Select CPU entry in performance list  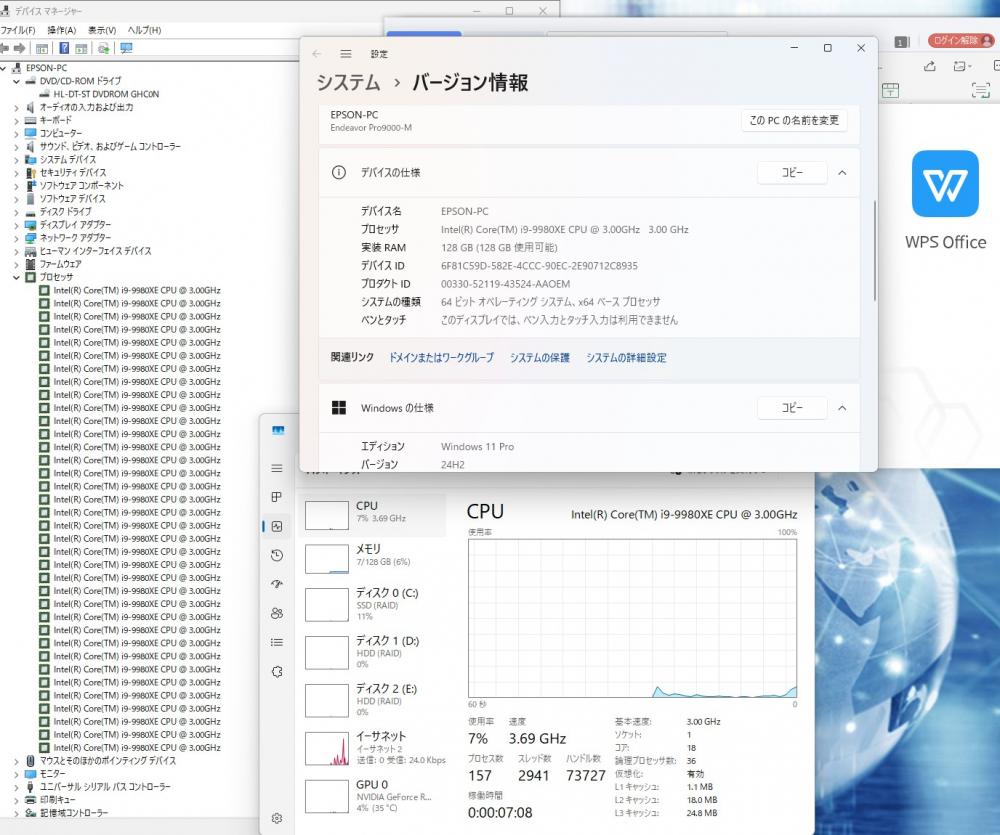pyautogui.click(x=373, y=515)
